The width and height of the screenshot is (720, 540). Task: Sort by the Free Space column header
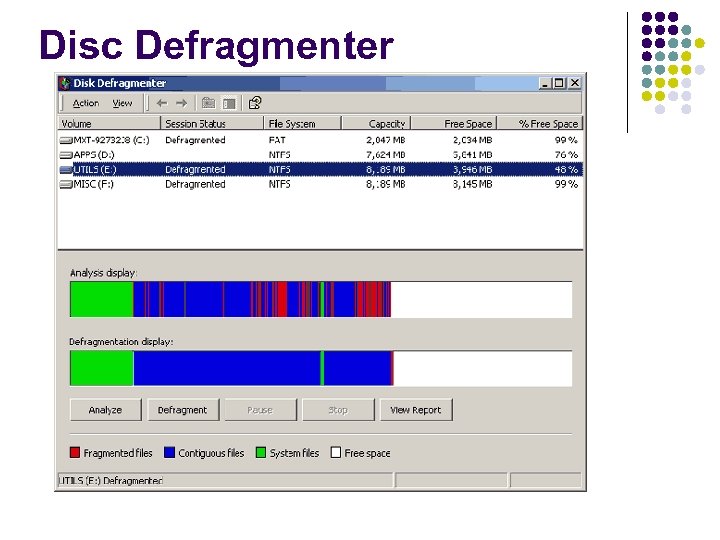454,124
